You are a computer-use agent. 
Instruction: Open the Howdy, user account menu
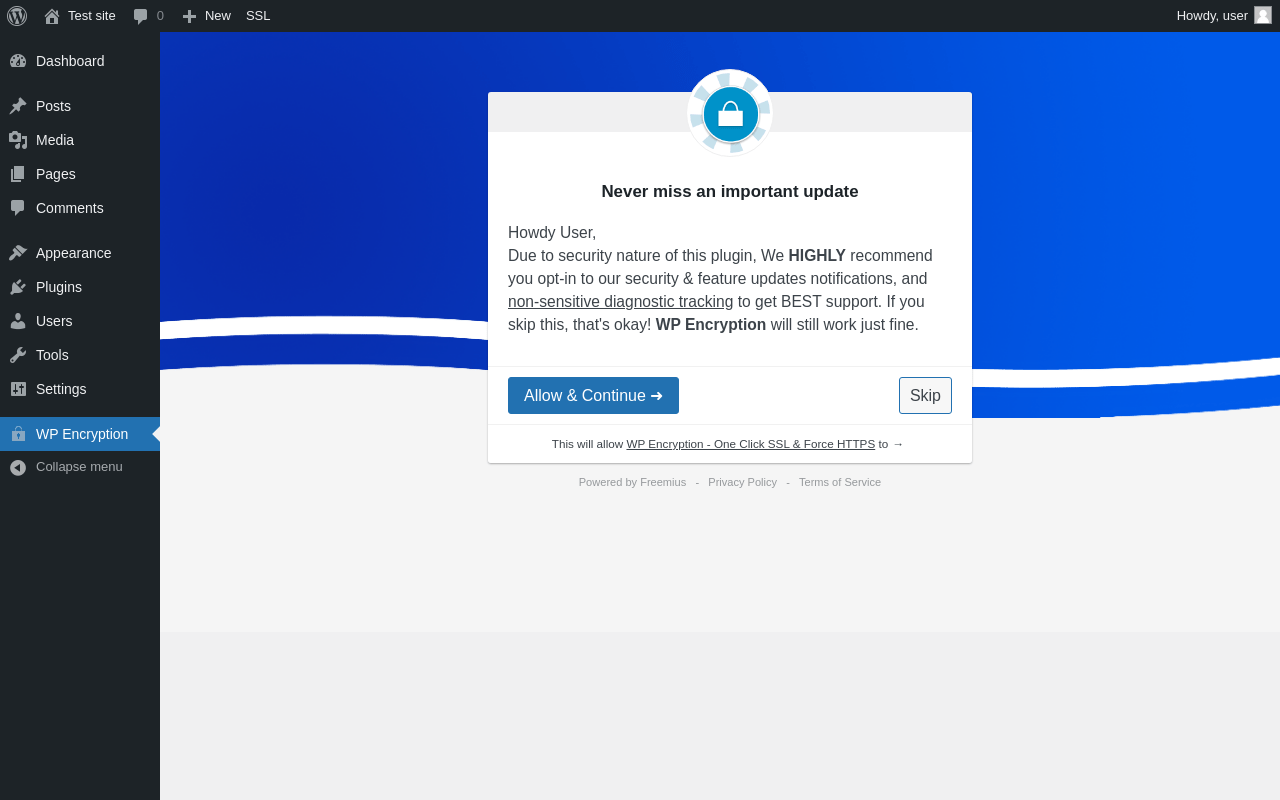click(x=1224, y=16)
